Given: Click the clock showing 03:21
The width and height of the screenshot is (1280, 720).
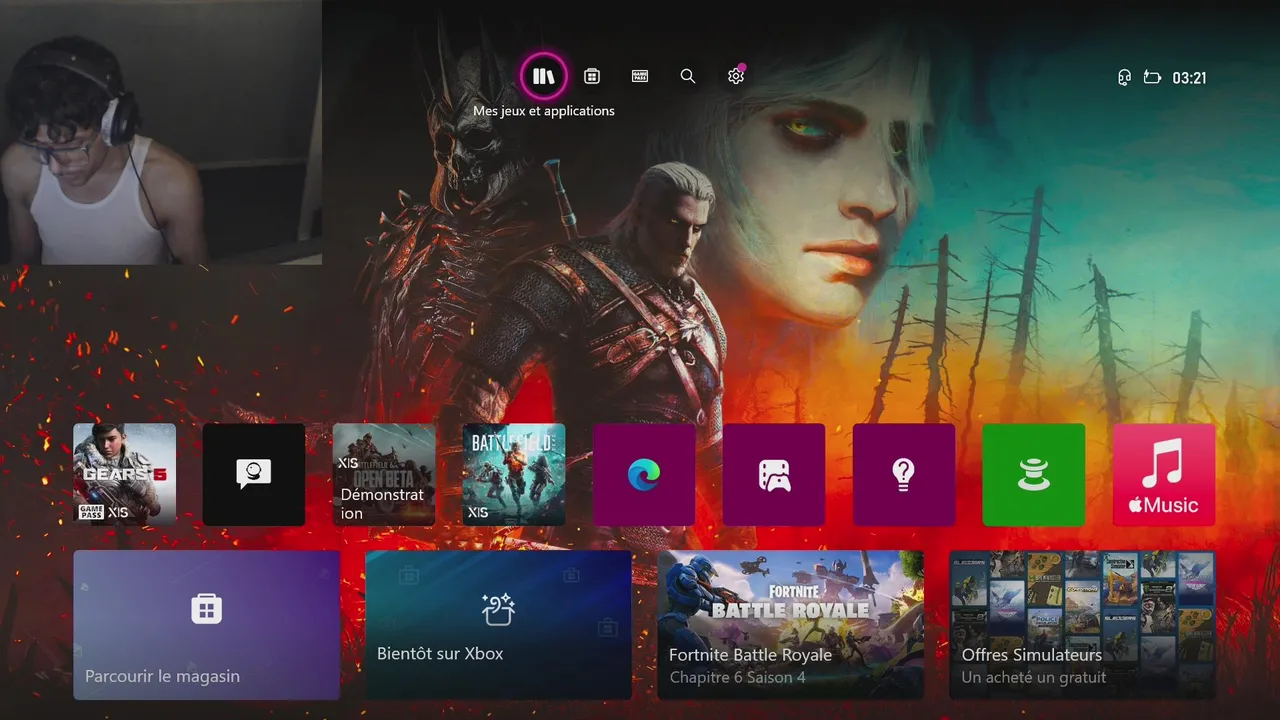Looking at the screenshot, I should tap(1189, 77).
